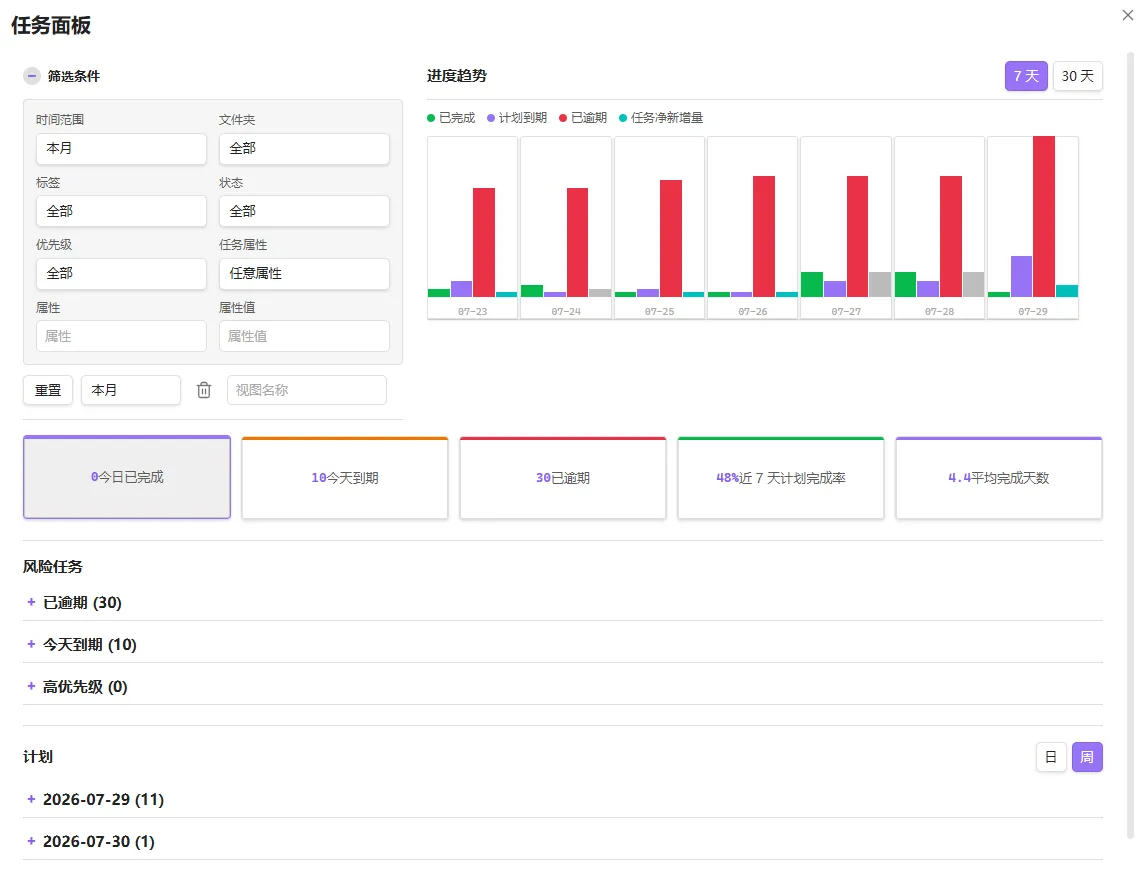
Task: Click the trash delete view icon
Action: point(204,390)
